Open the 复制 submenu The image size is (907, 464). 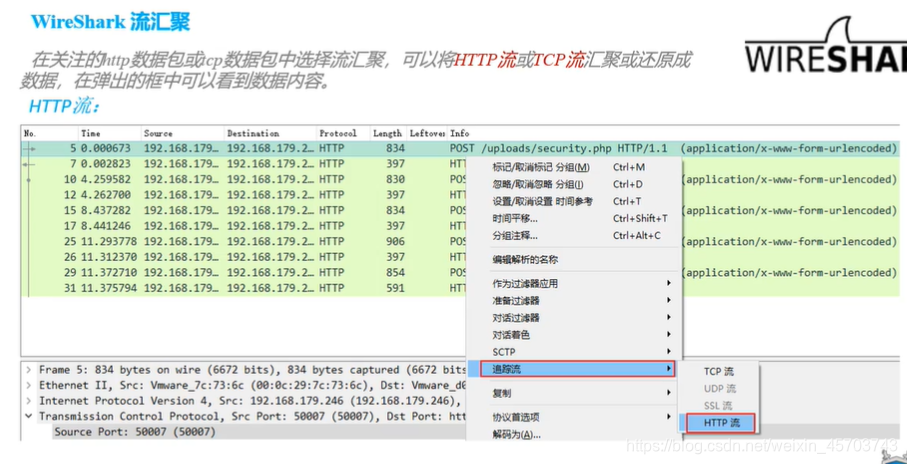574,393
